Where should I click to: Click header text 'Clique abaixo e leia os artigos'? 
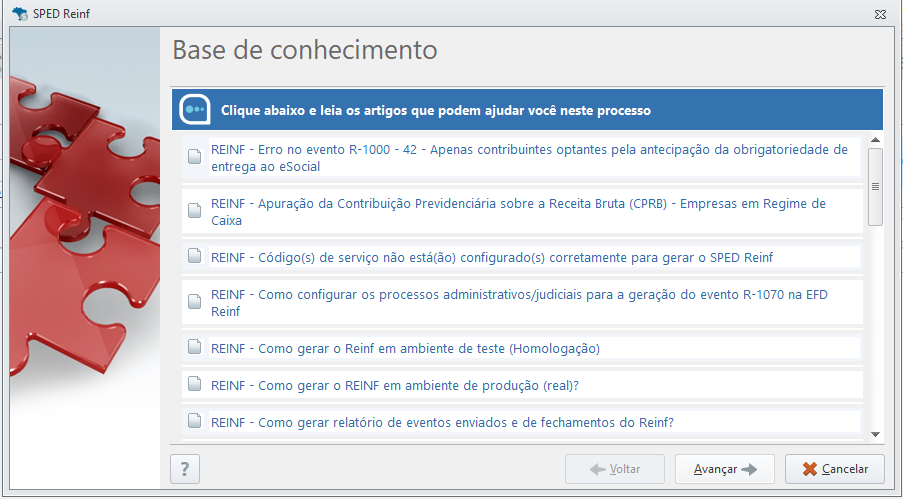[x=436, y=110]
